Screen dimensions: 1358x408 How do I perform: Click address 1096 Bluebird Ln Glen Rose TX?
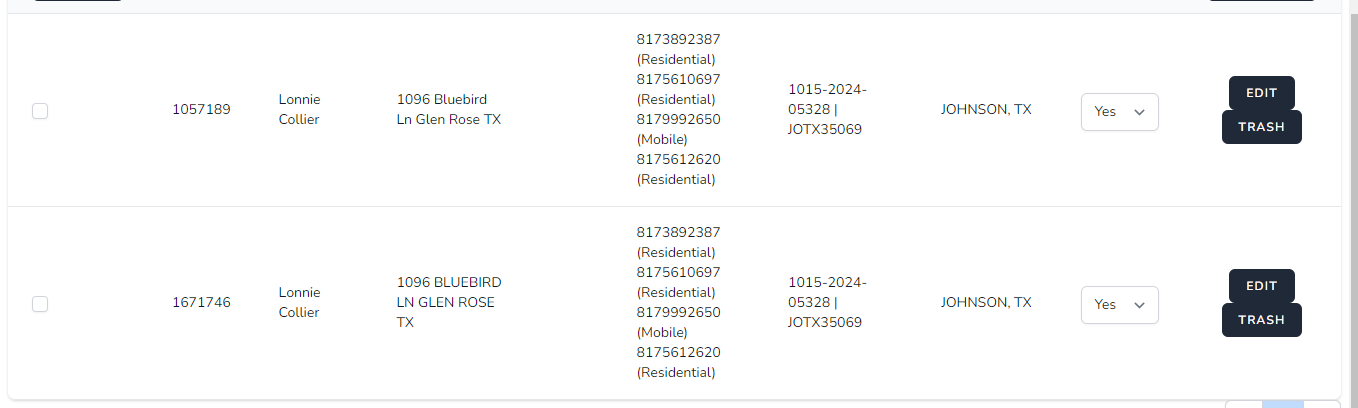[449, 110]
